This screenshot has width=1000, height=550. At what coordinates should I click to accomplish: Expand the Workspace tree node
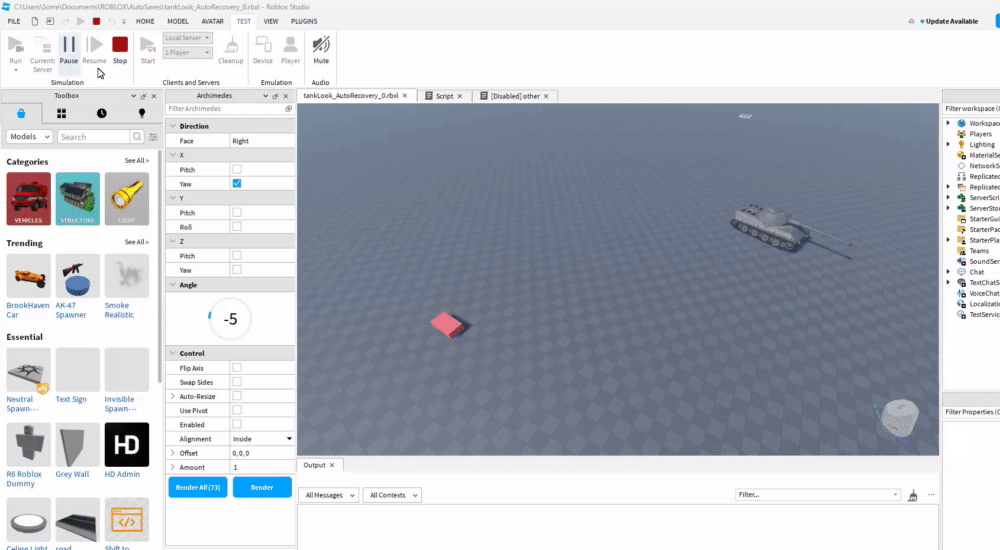click(948, 123)
